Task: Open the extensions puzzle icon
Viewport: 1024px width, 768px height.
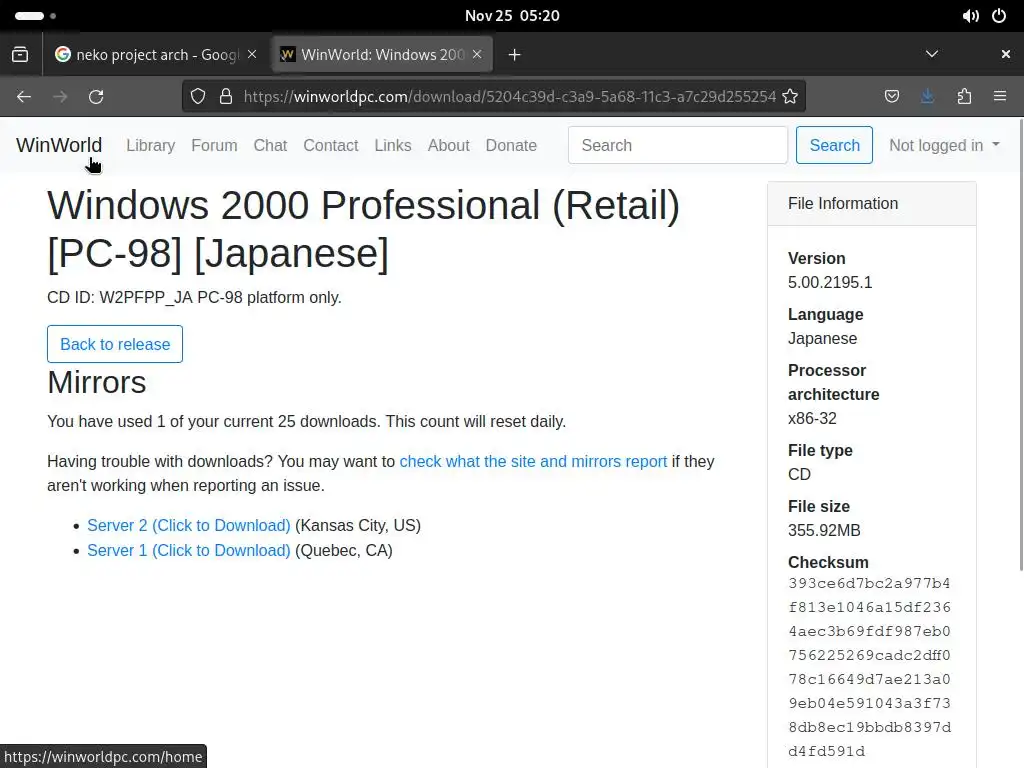Action: tap(964, 97)
